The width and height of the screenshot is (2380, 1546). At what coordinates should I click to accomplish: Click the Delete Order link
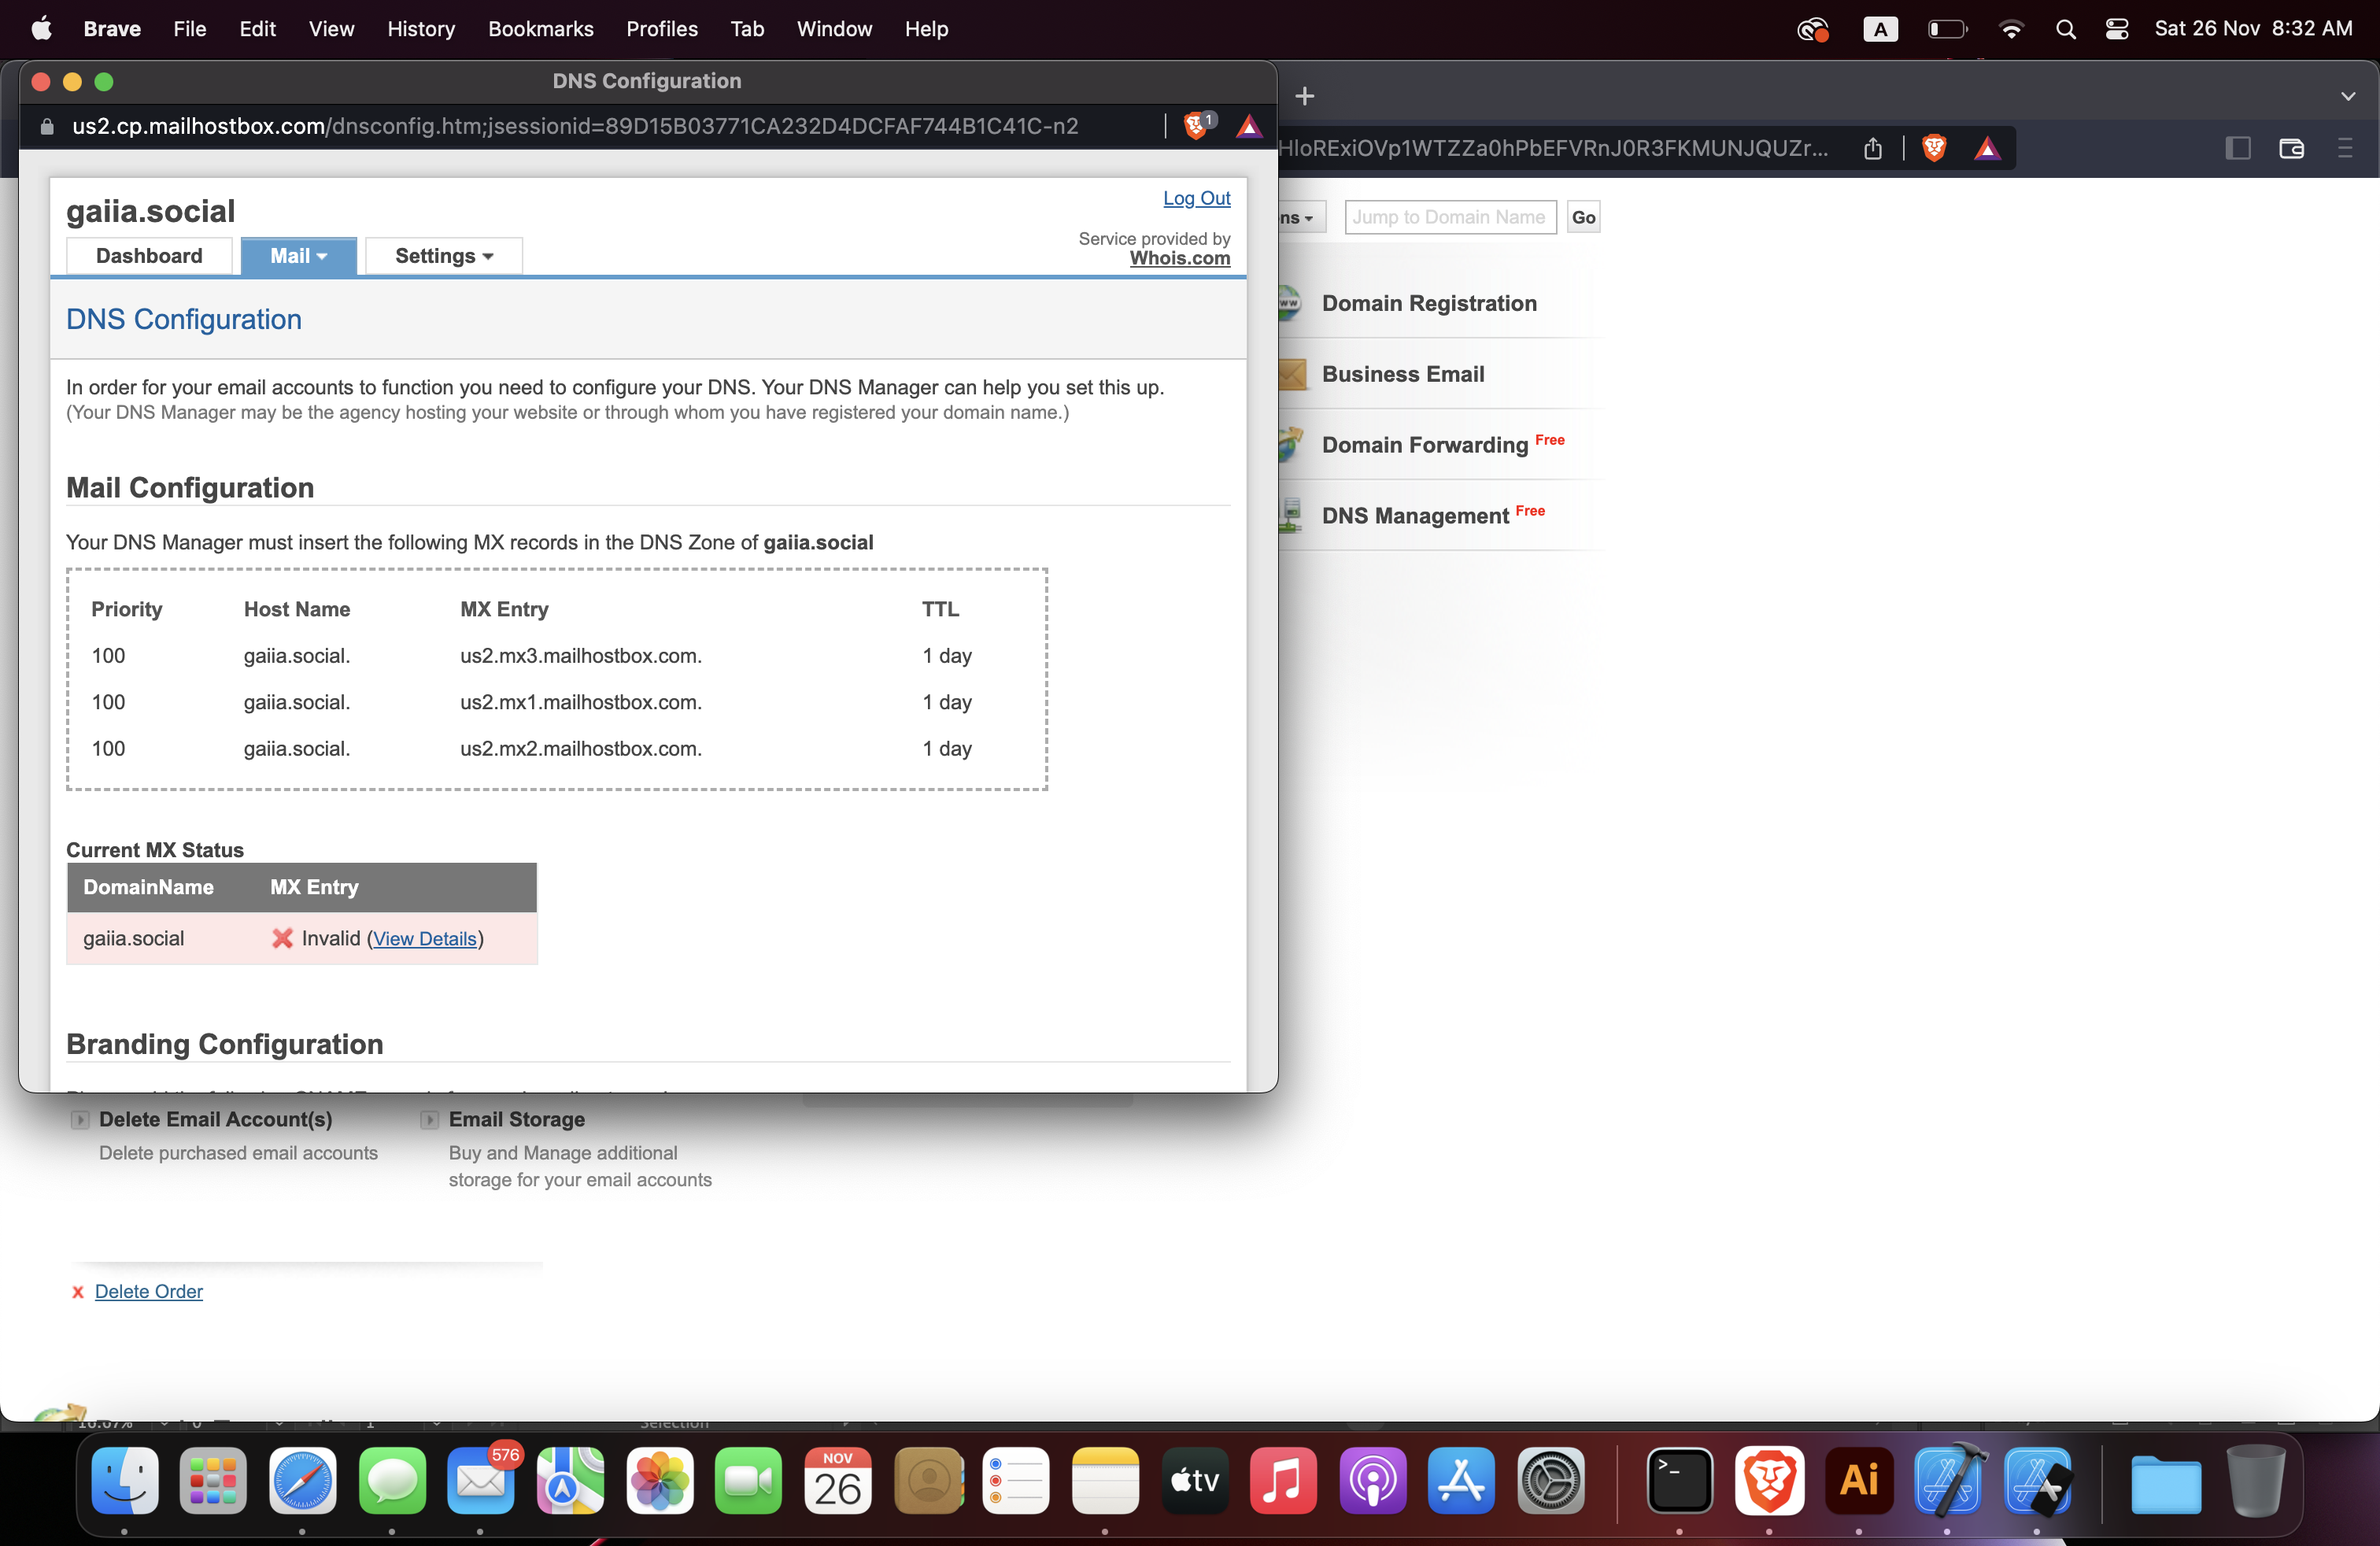[149, 1291]
